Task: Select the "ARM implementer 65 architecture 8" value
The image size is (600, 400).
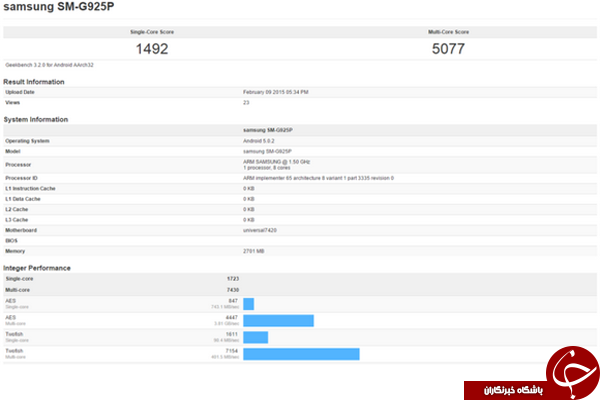Action: 318,178
